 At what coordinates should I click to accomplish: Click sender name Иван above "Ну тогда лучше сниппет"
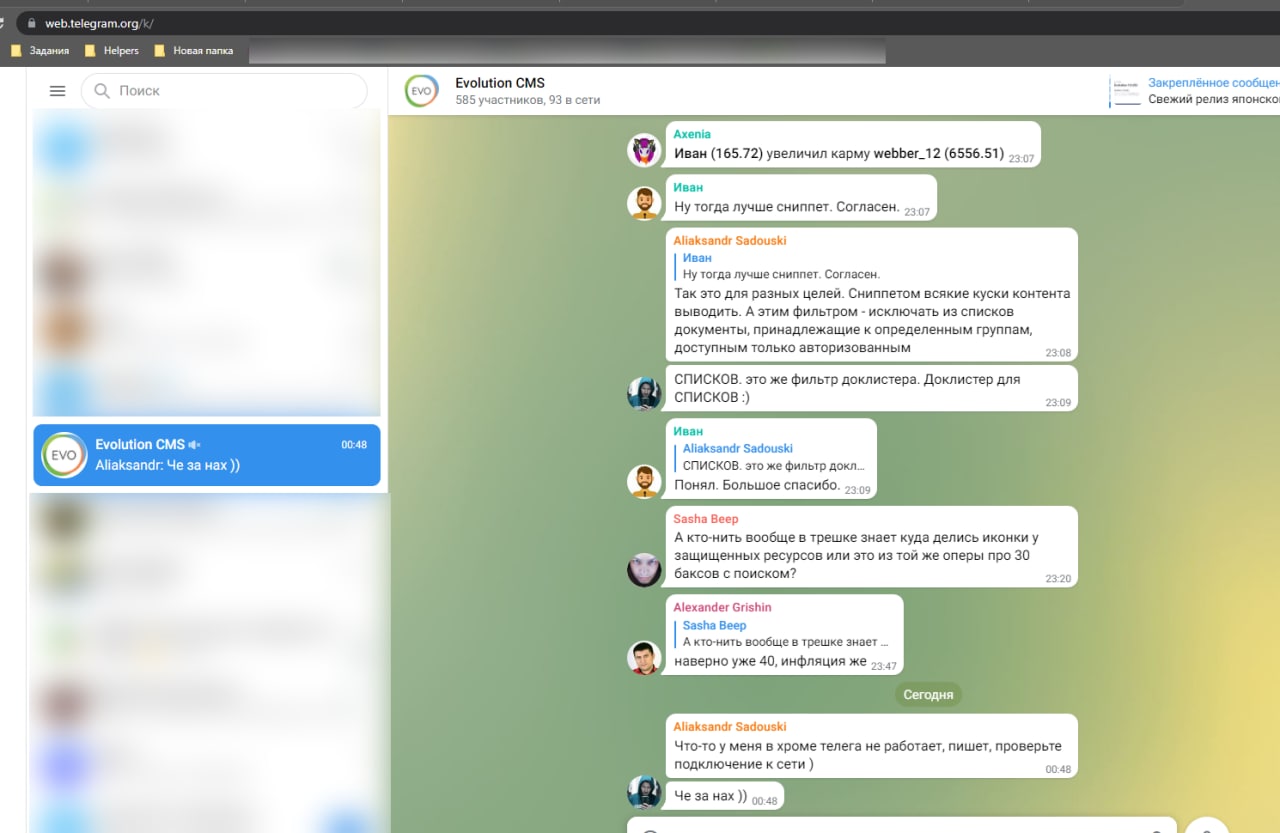(x=688, y=187)
